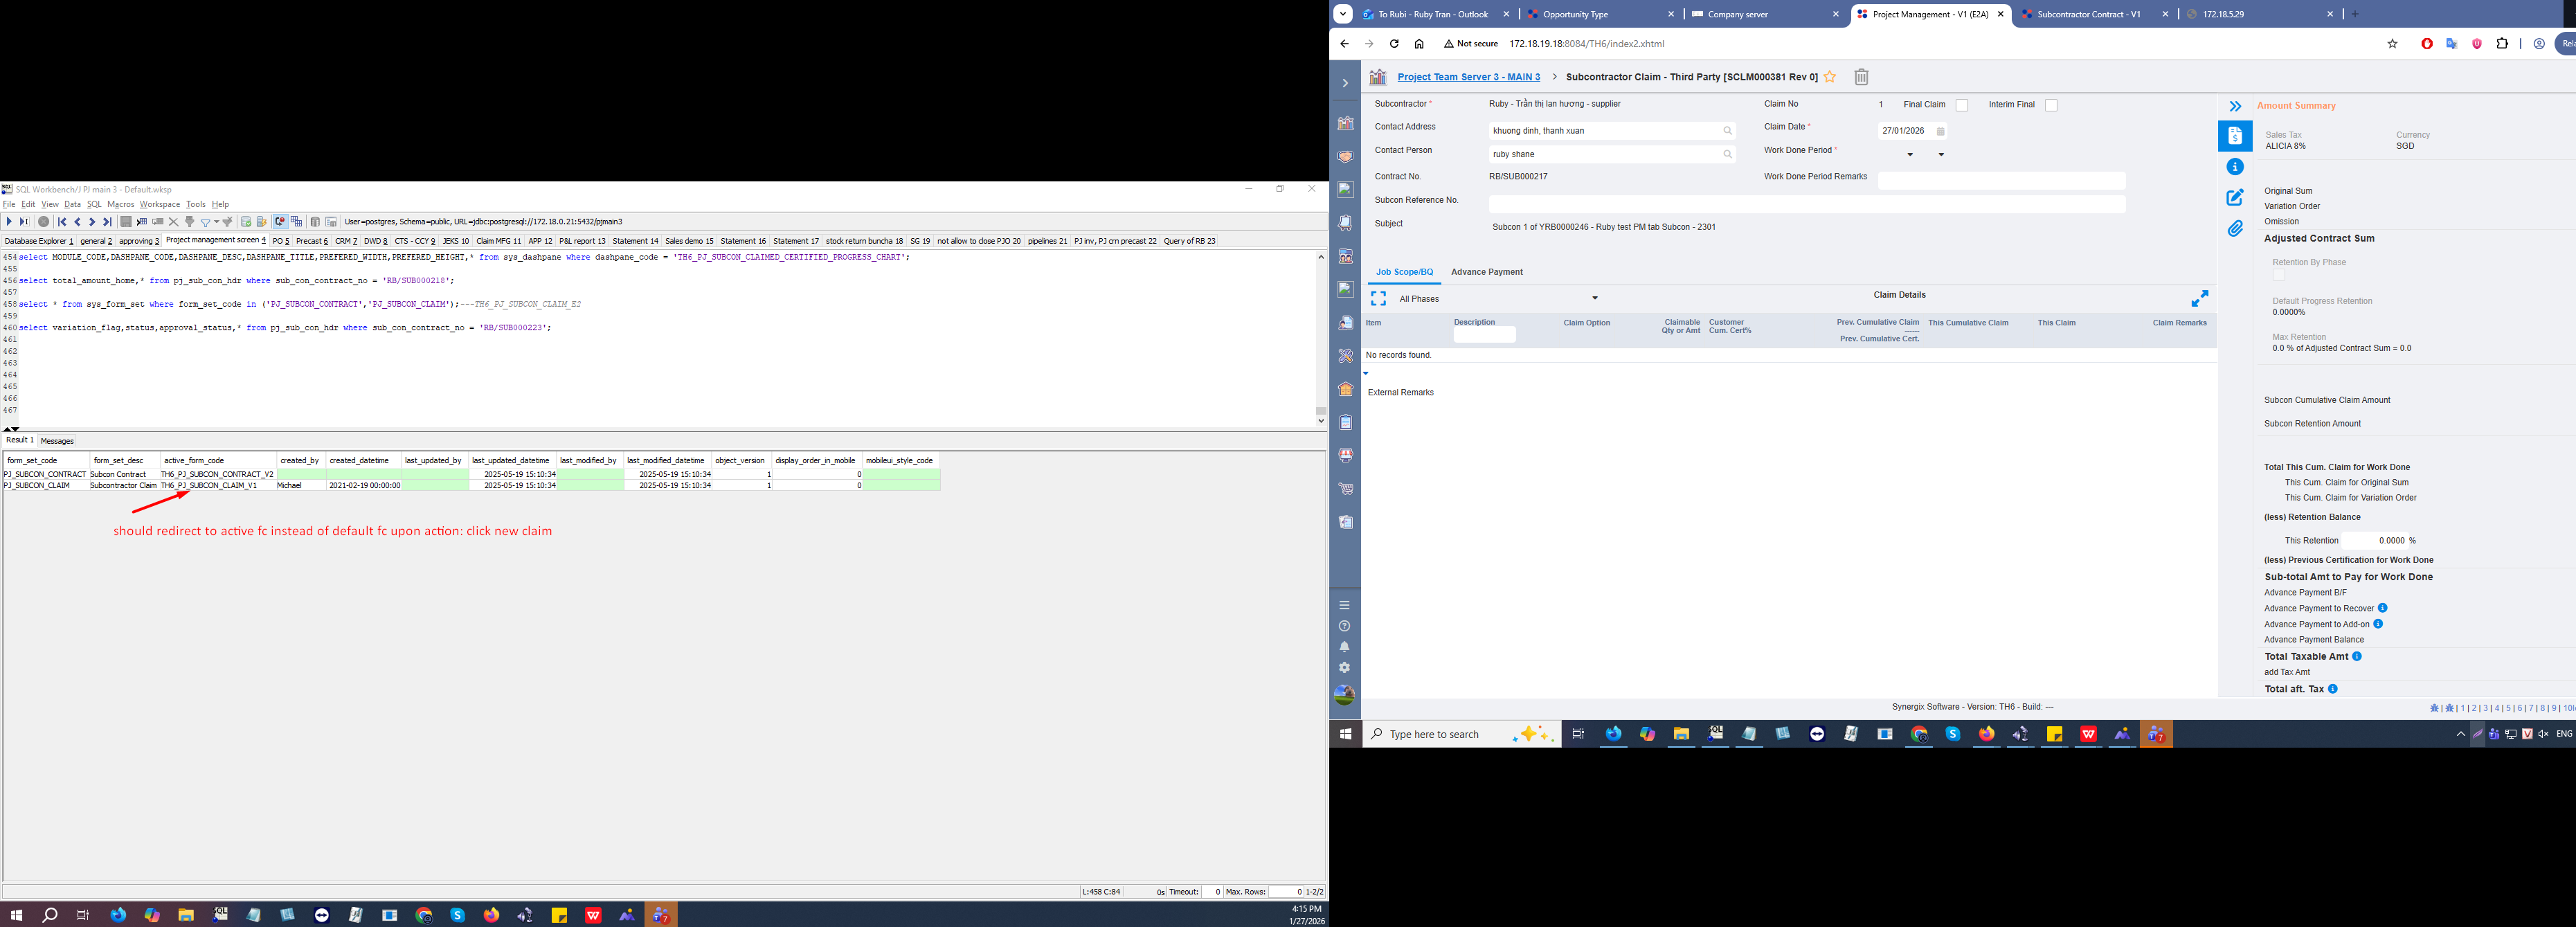Click the trash delete icon beside claim title

[1861, 77]
